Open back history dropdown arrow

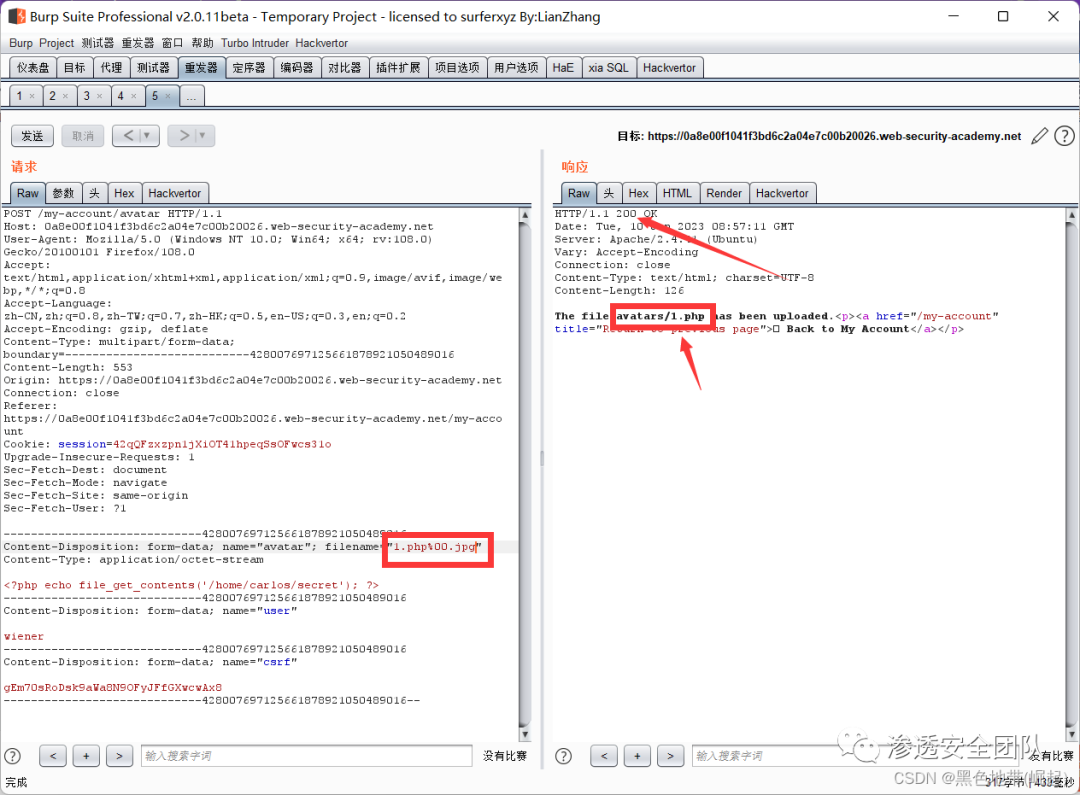[147, 136]
